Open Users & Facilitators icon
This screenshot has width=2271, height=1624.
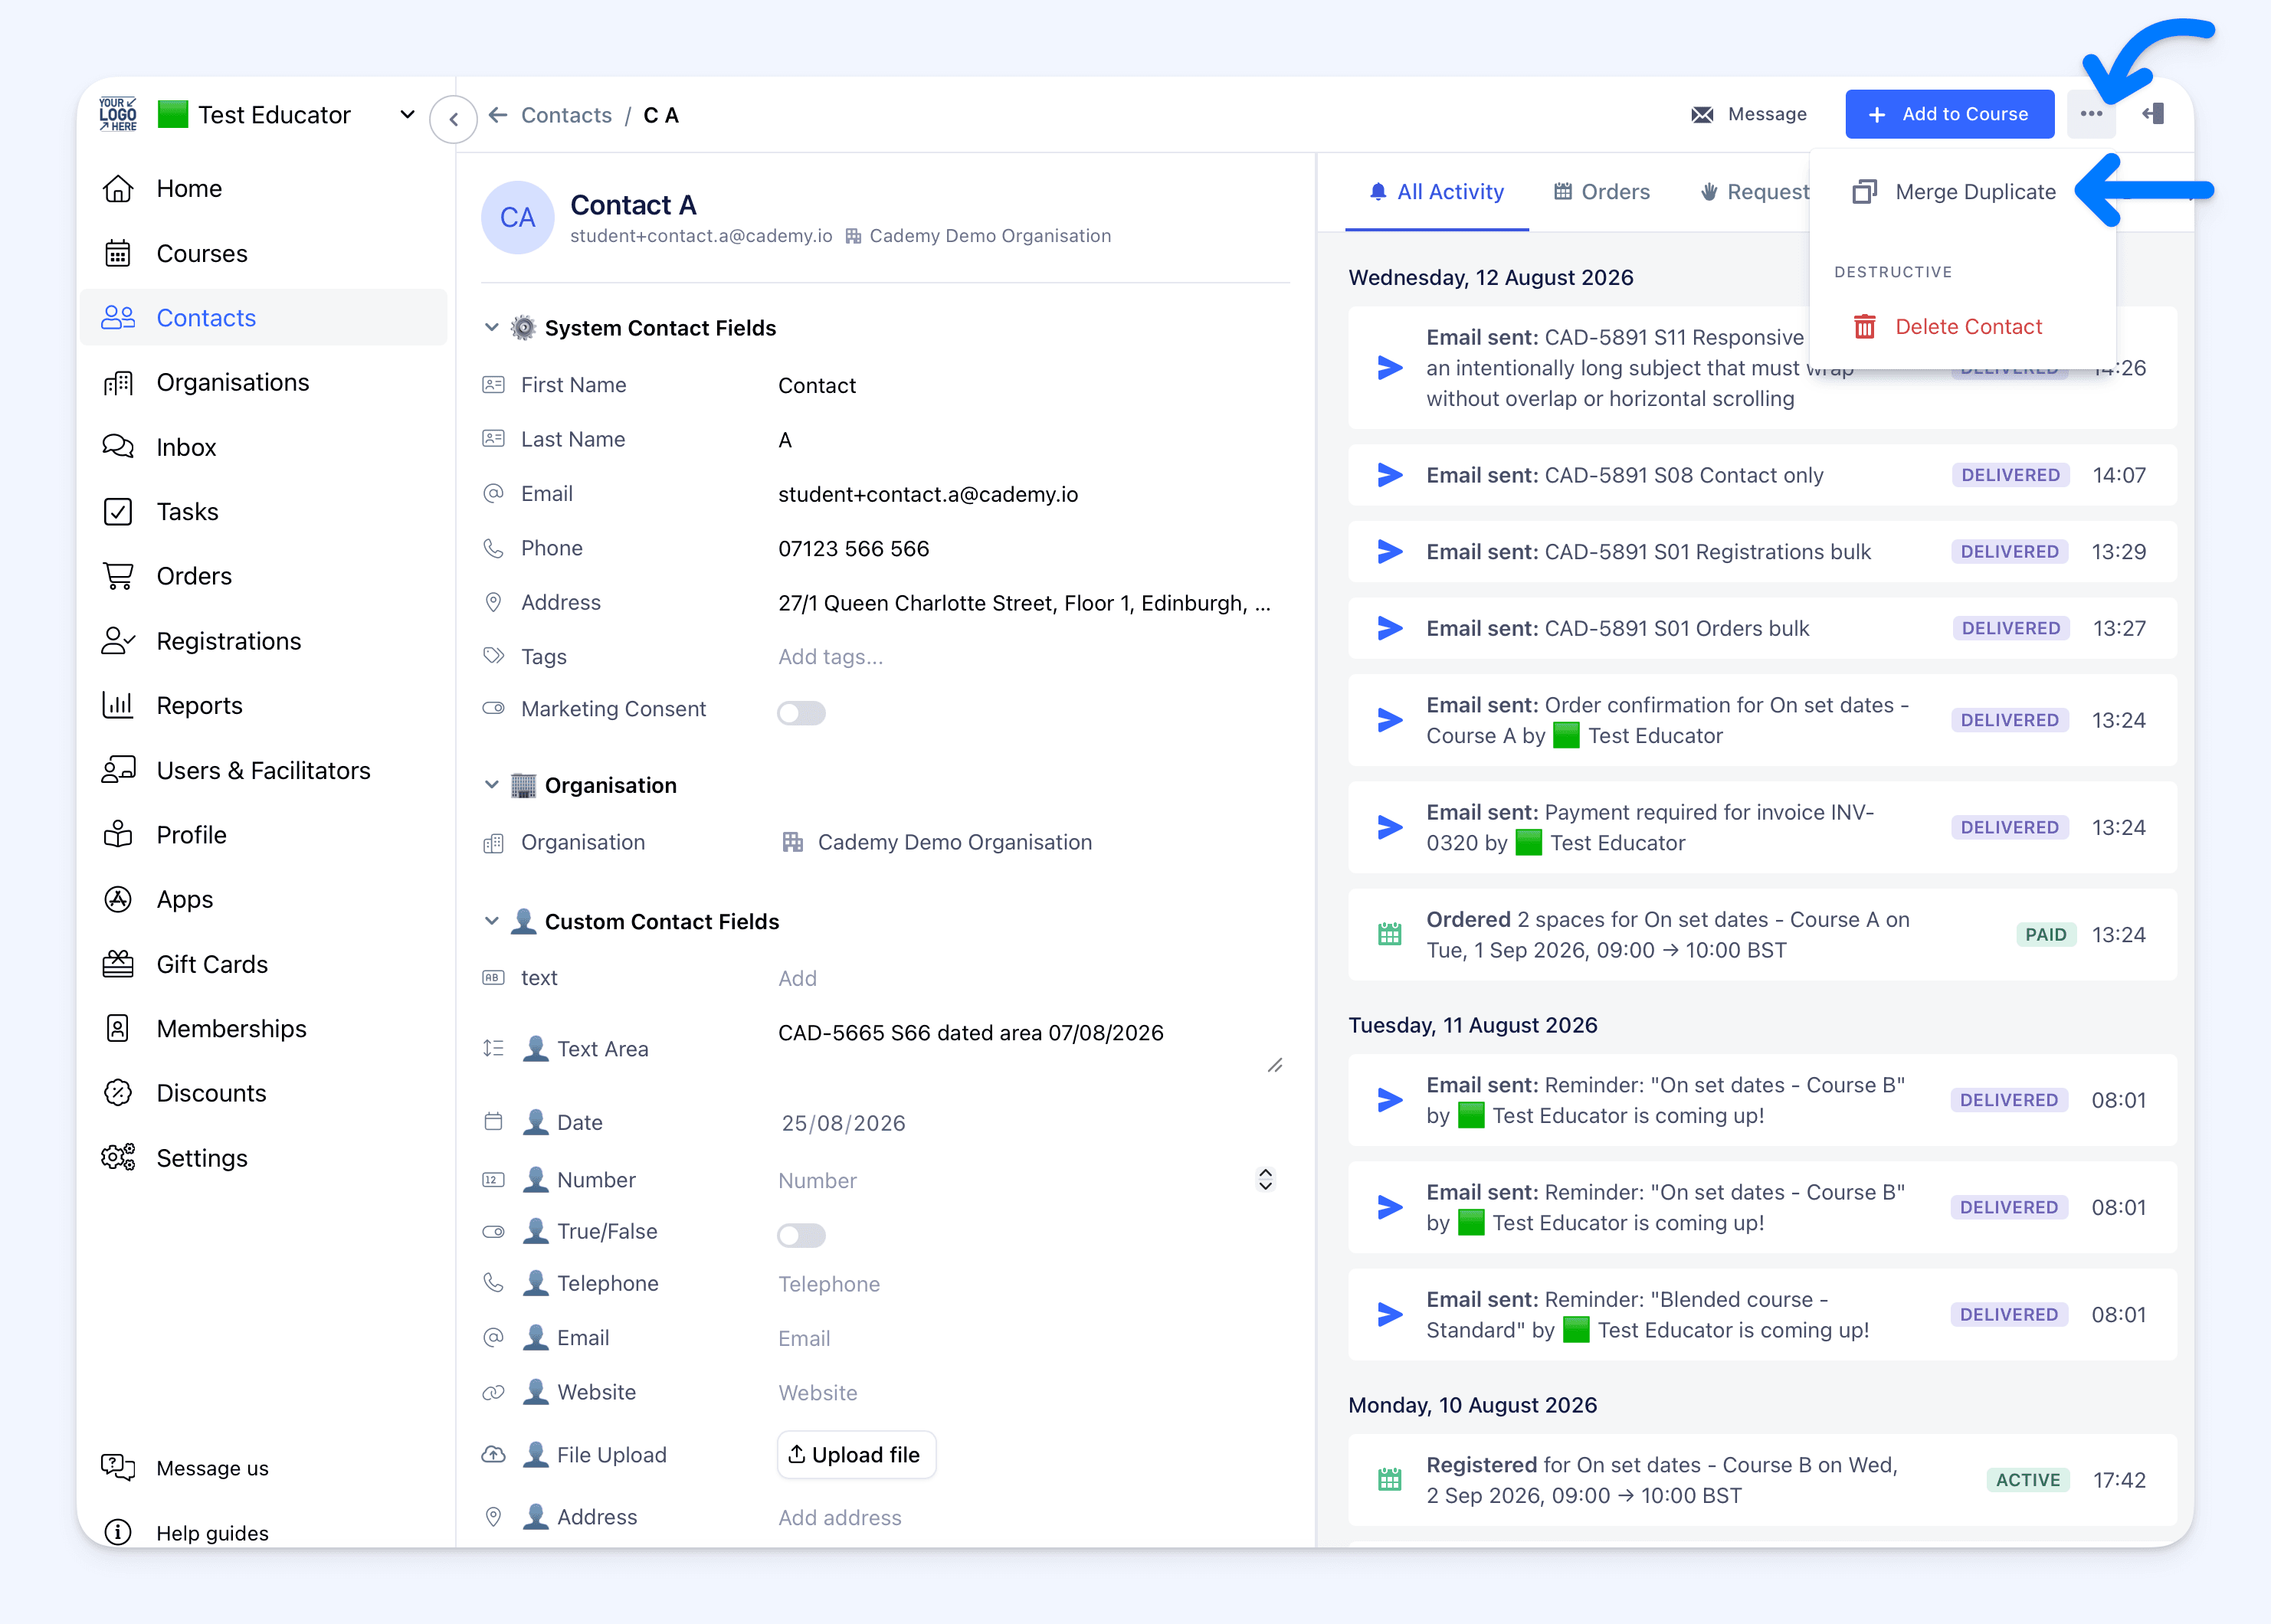coord(118,770)
